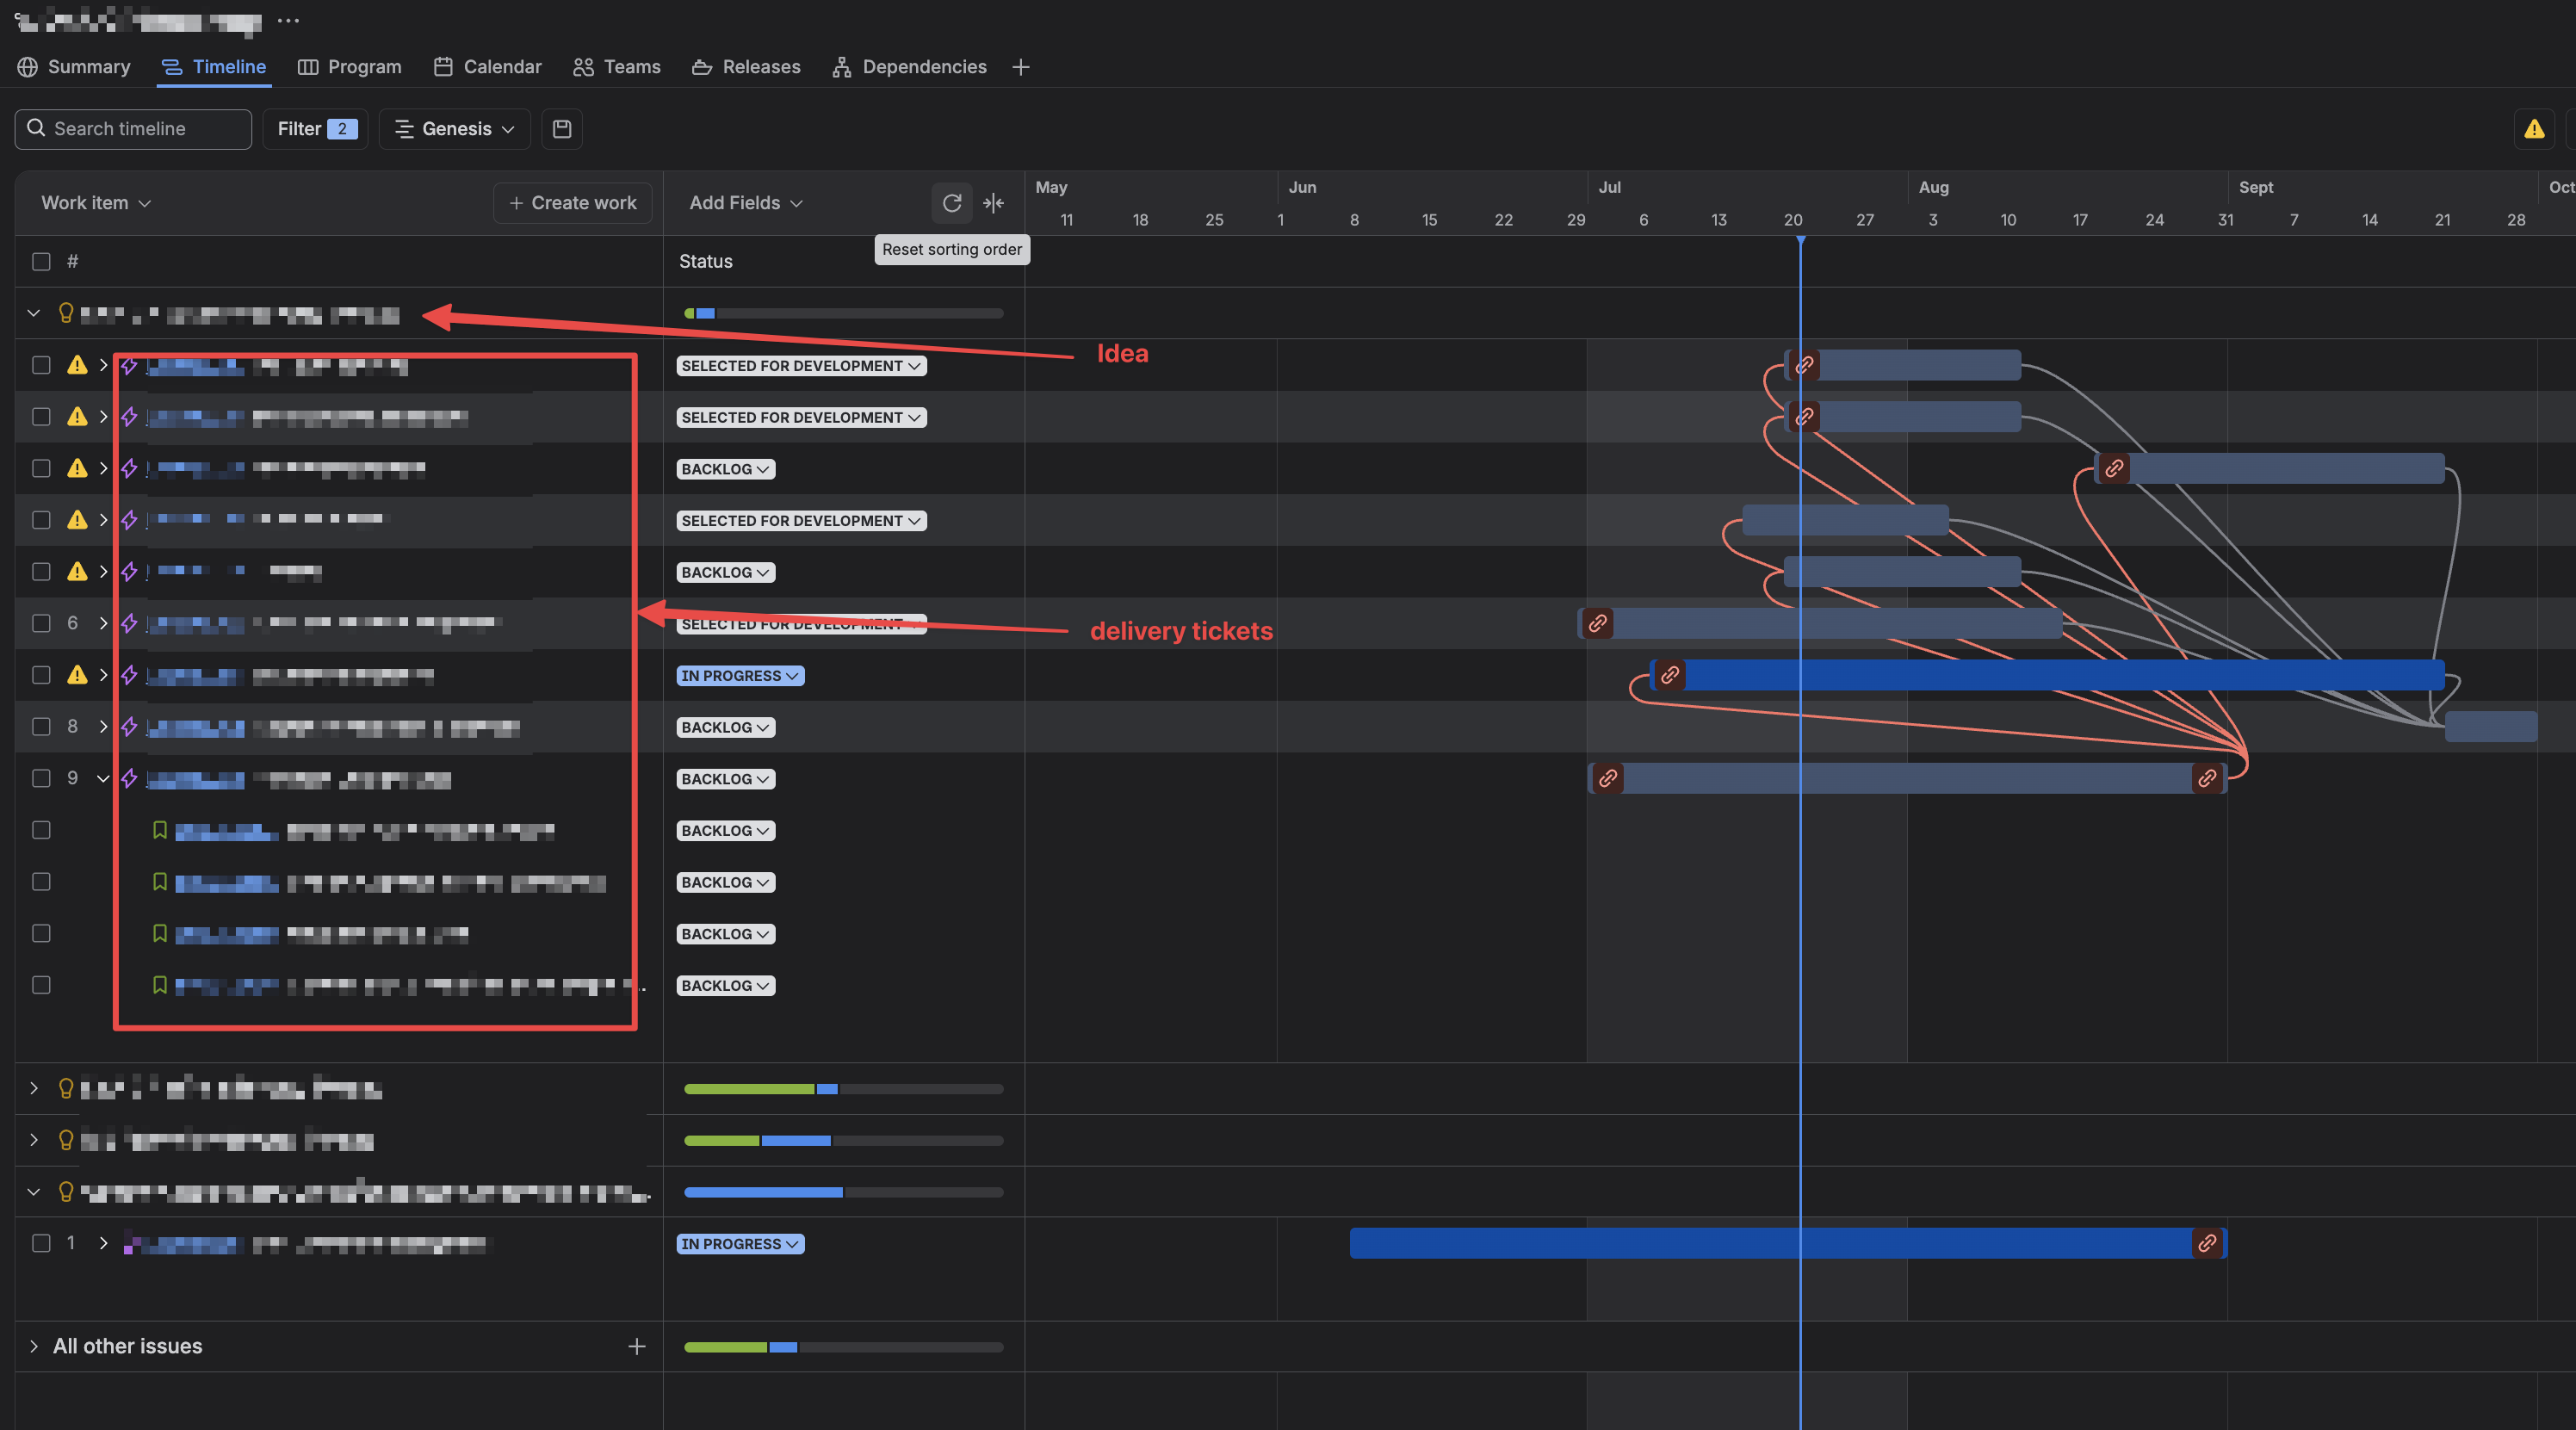Image resolution: width=2576 pixels, height=1430 pixels.
Task: Click the progress bar of the first idea row
Action: click(x=843, y=314)
